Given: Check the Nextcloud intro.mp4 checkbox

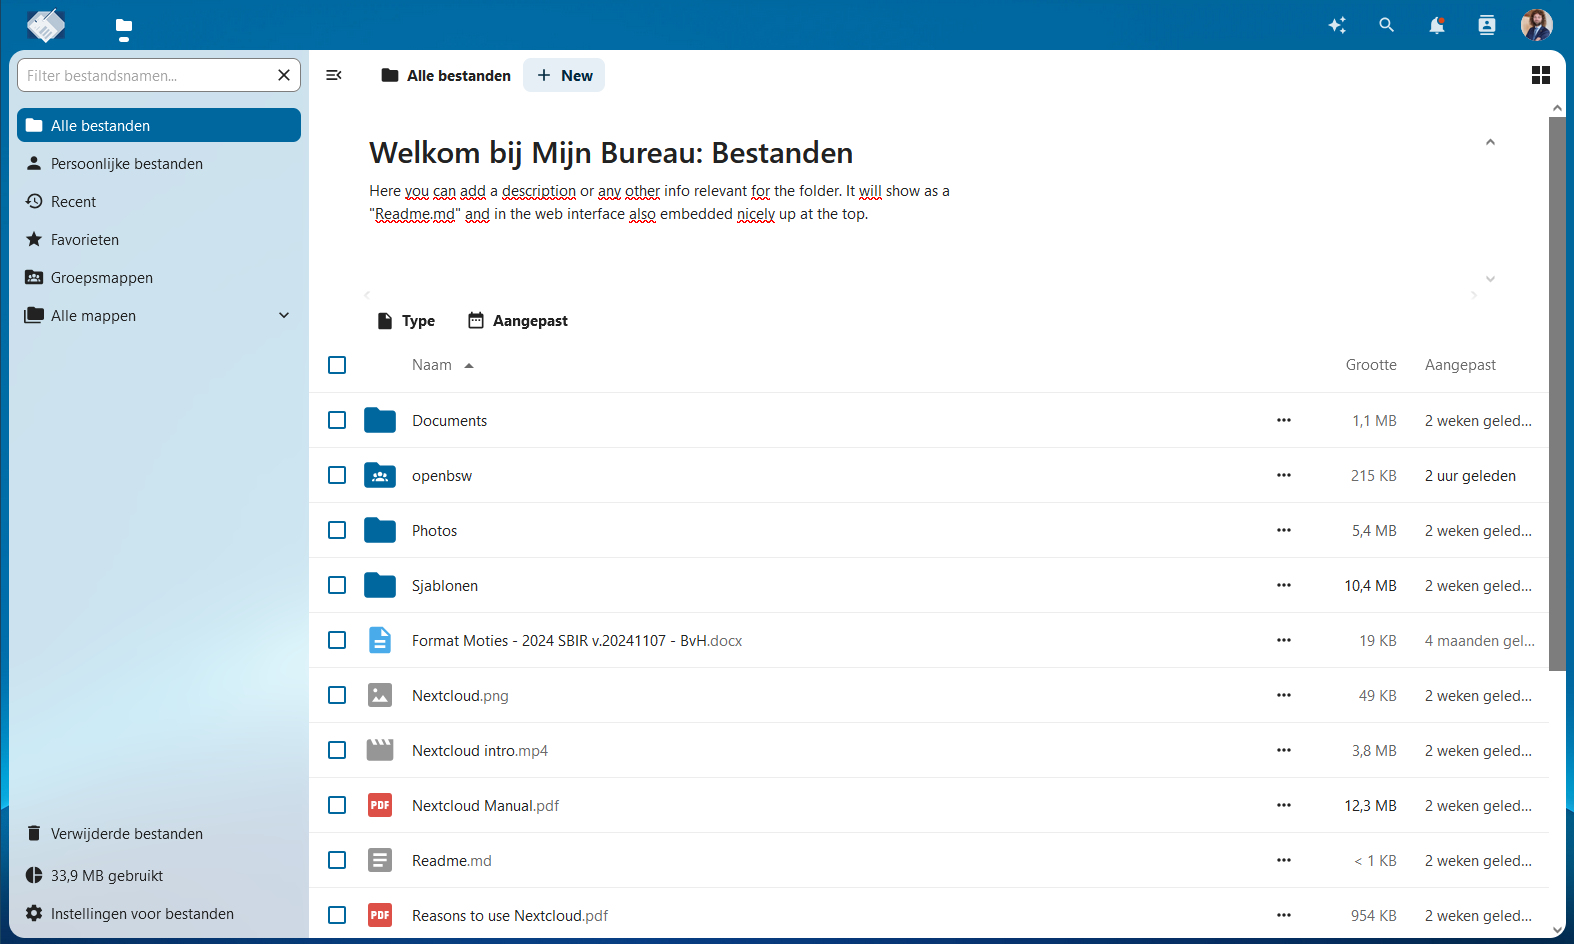Looking at the screenshot, I should pos(337,750).
